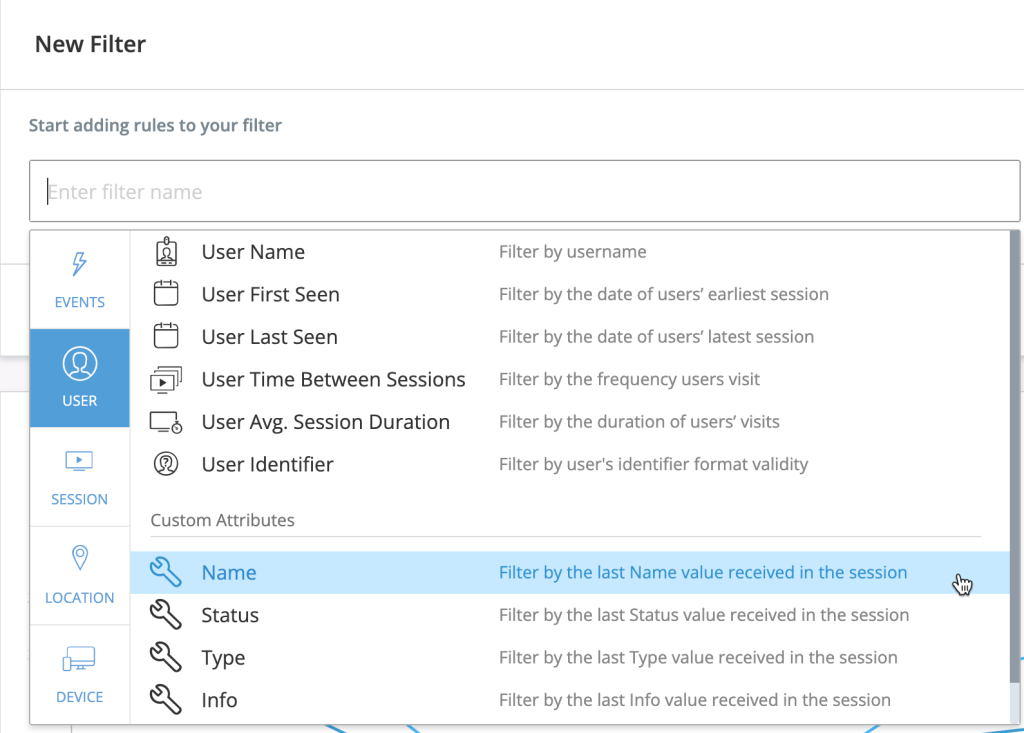Image resolution: width=1024 pixels, height=733 pixels.
Task: Click the User Last Seen calendar icon
Action: [x=166, y=337]
